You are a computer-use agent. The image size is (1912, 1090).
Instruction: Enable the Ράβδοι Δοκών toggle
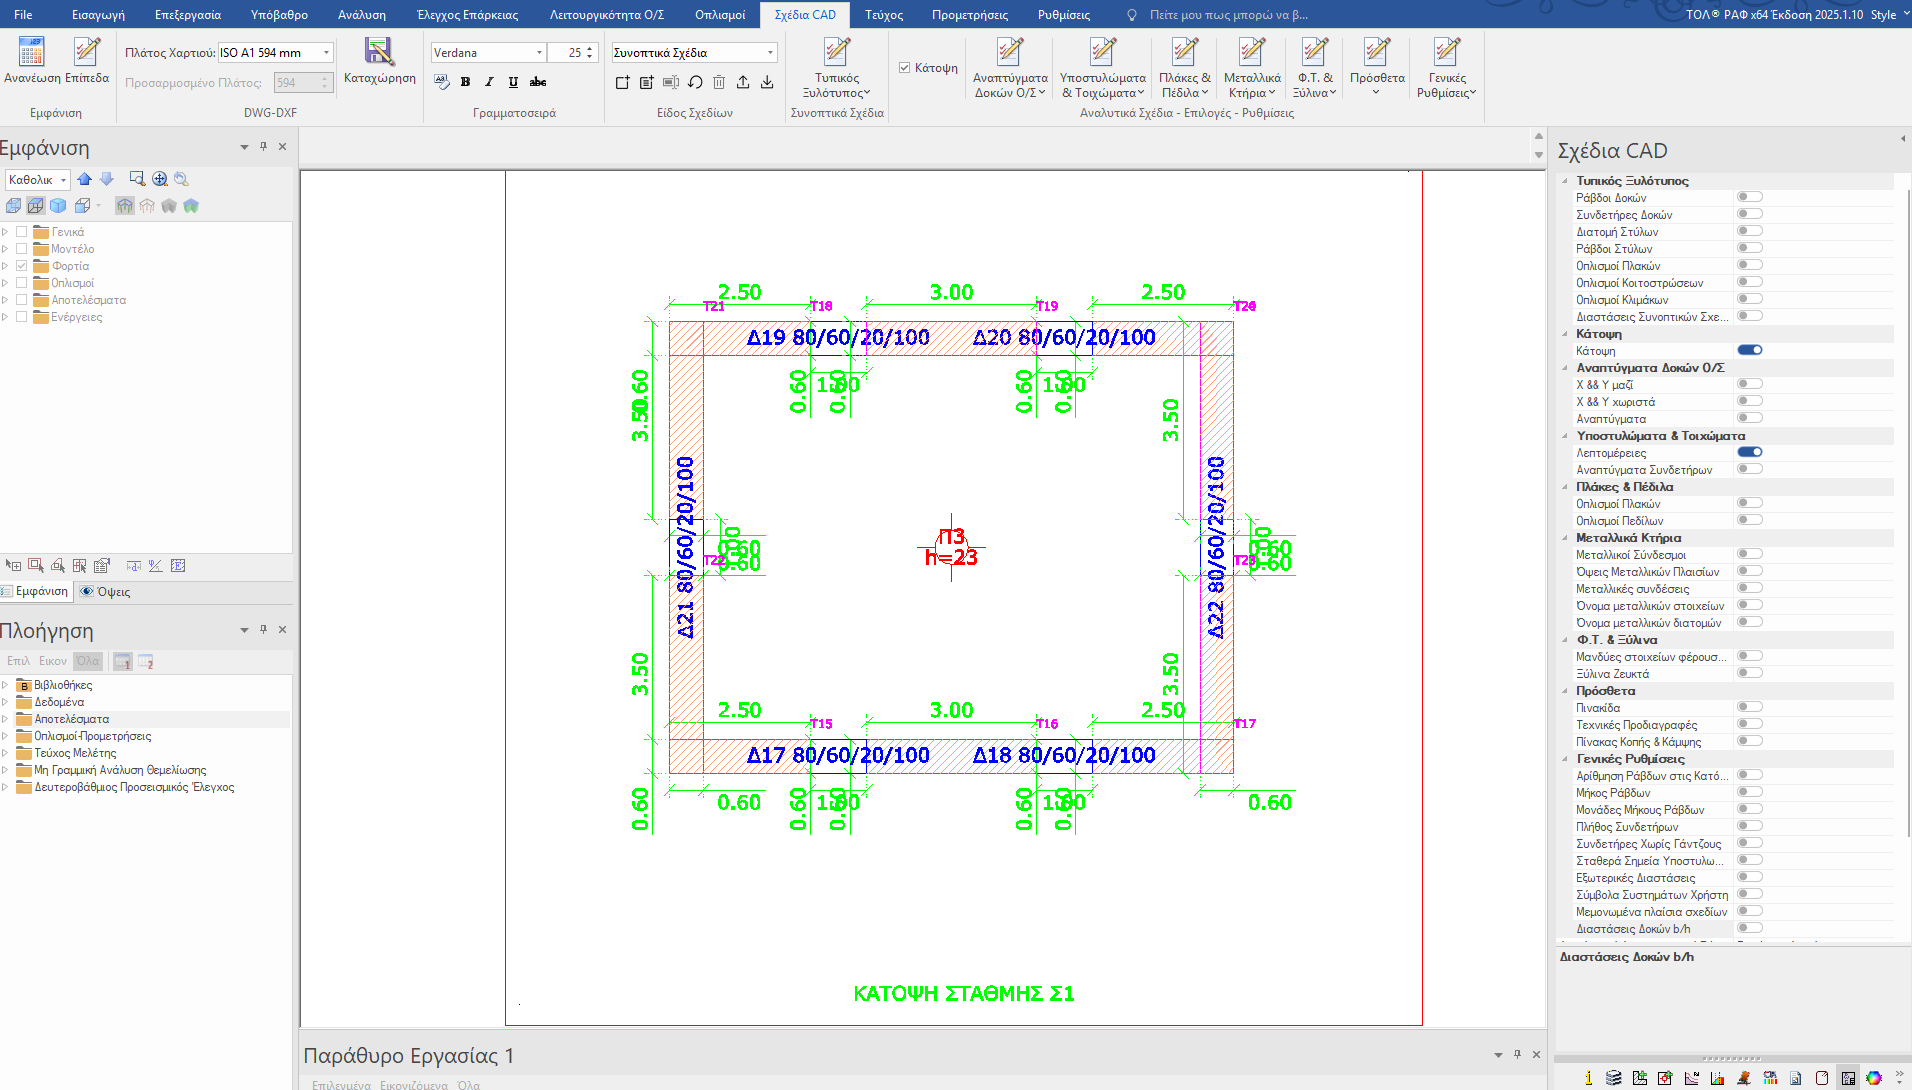point(1749,197)
